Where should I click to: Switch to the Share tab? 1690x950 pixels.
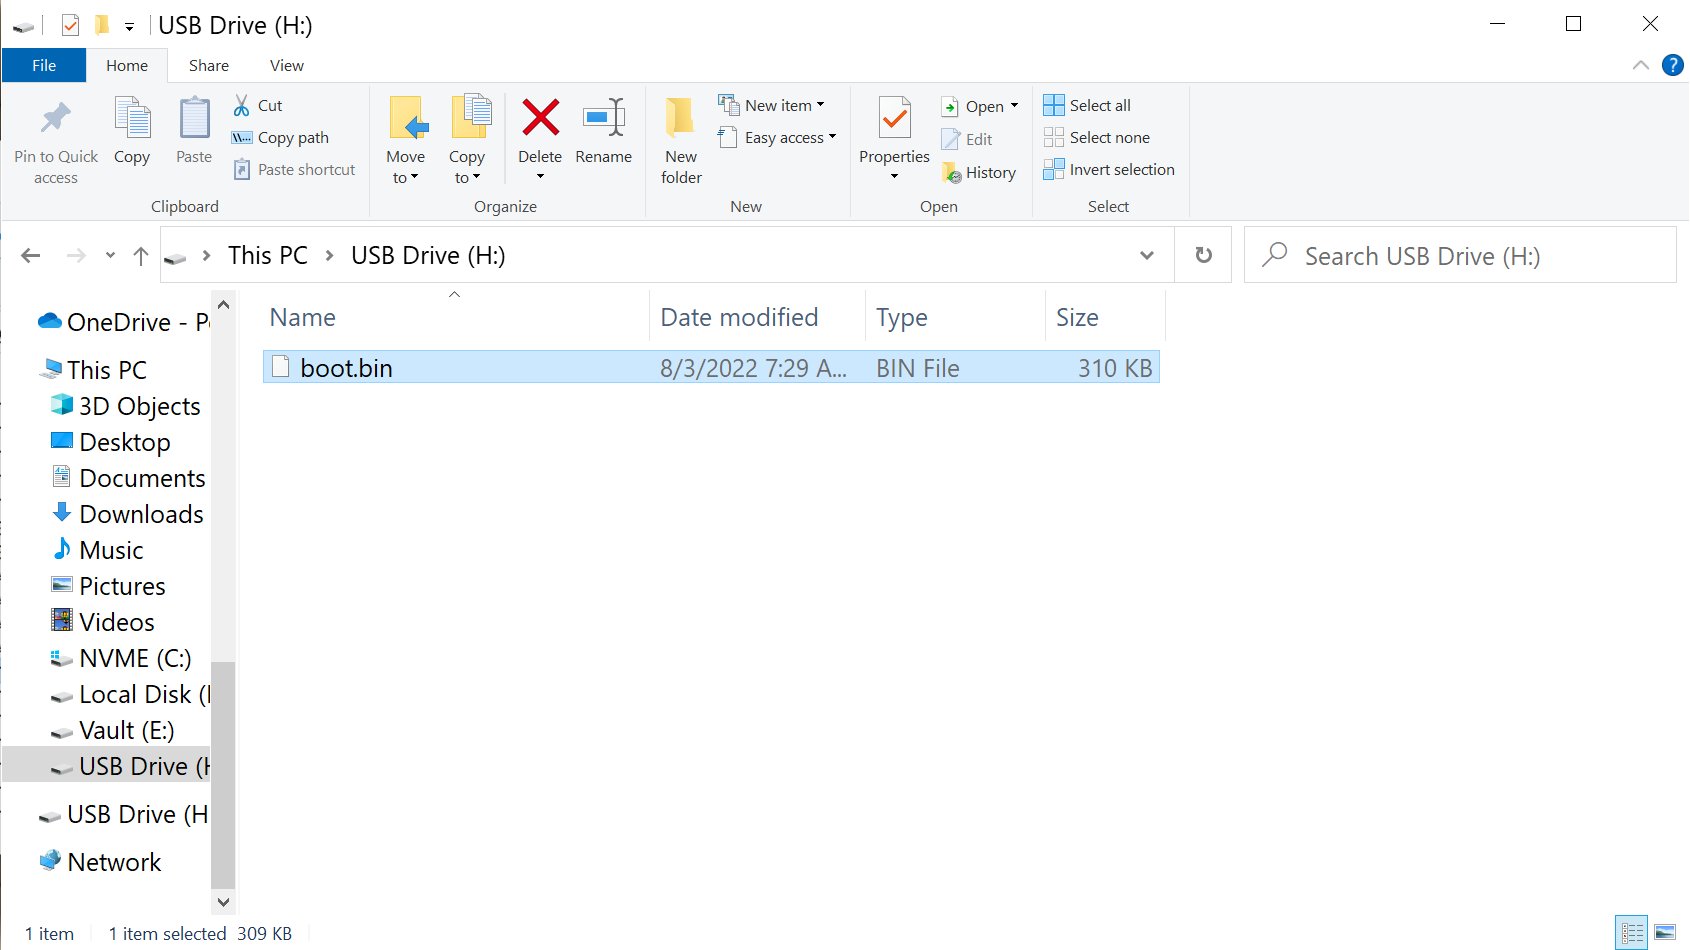209,65
